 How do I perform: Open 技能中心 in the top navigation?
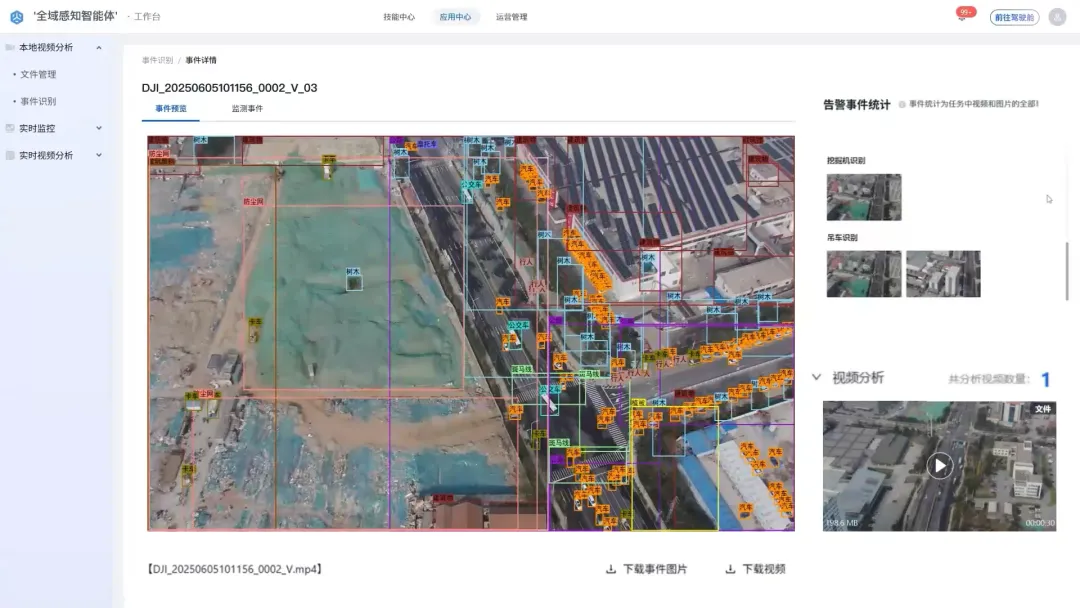tap(399, 17)
